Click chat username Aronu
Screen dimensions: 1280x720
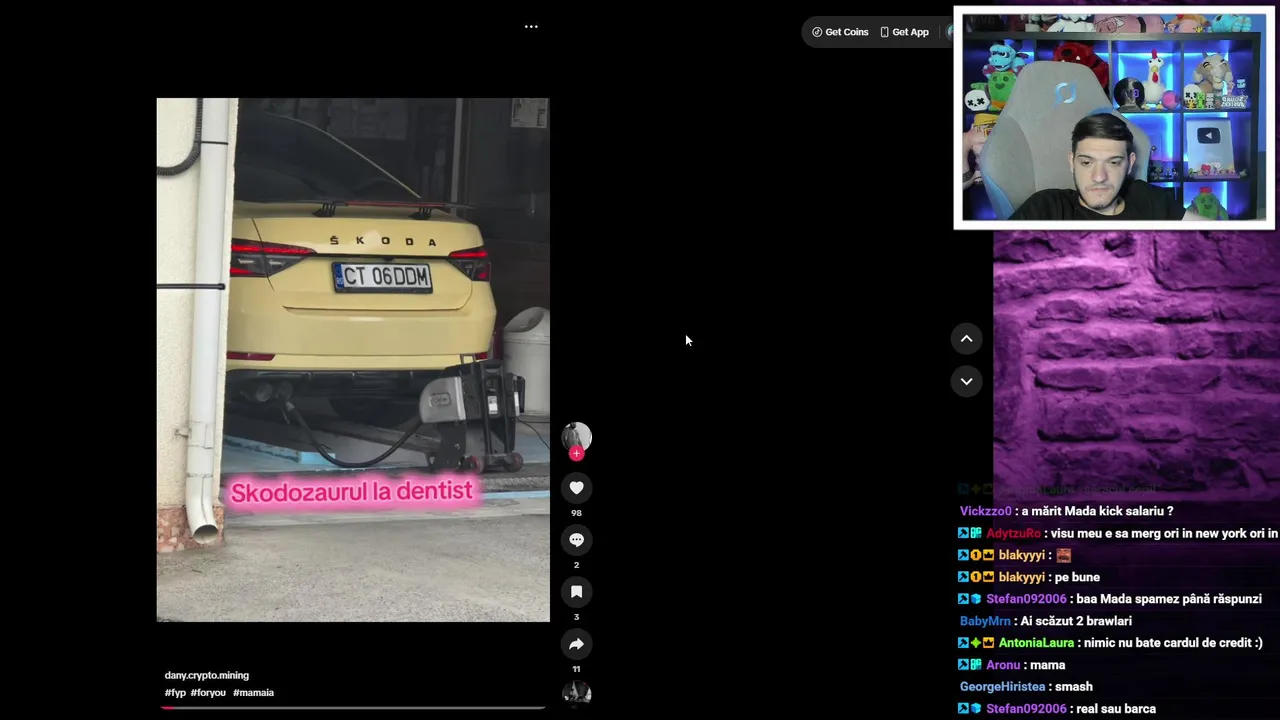coord(1003,665)
